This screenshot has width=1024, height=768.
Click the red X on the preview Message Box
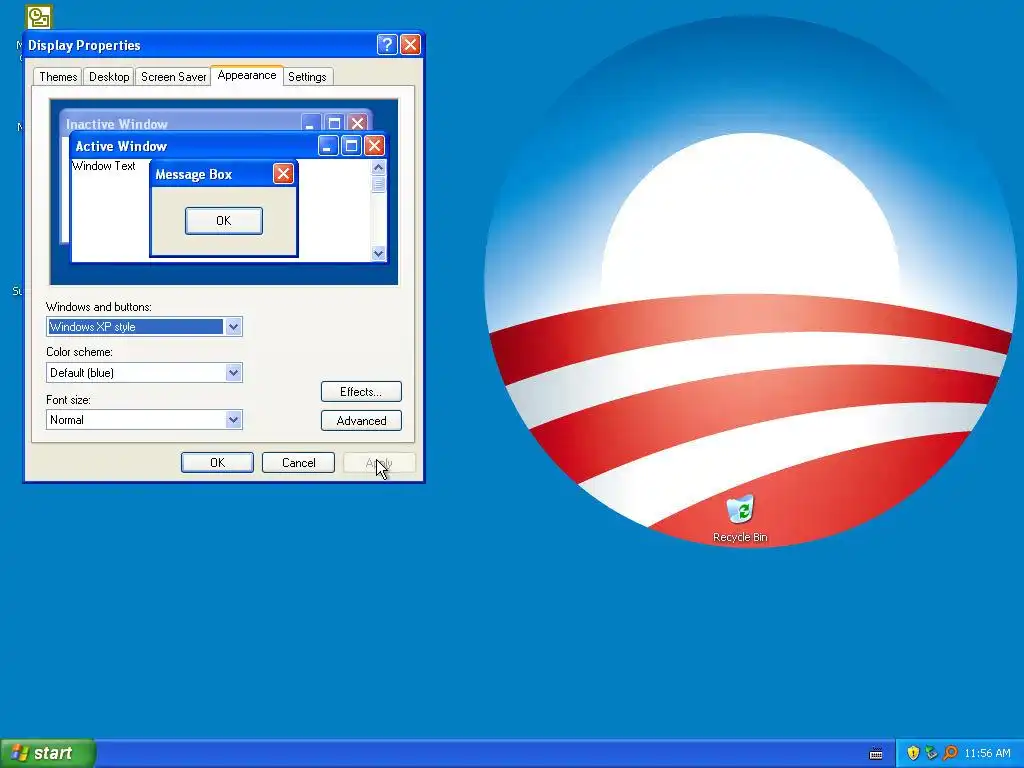[283, 174]
